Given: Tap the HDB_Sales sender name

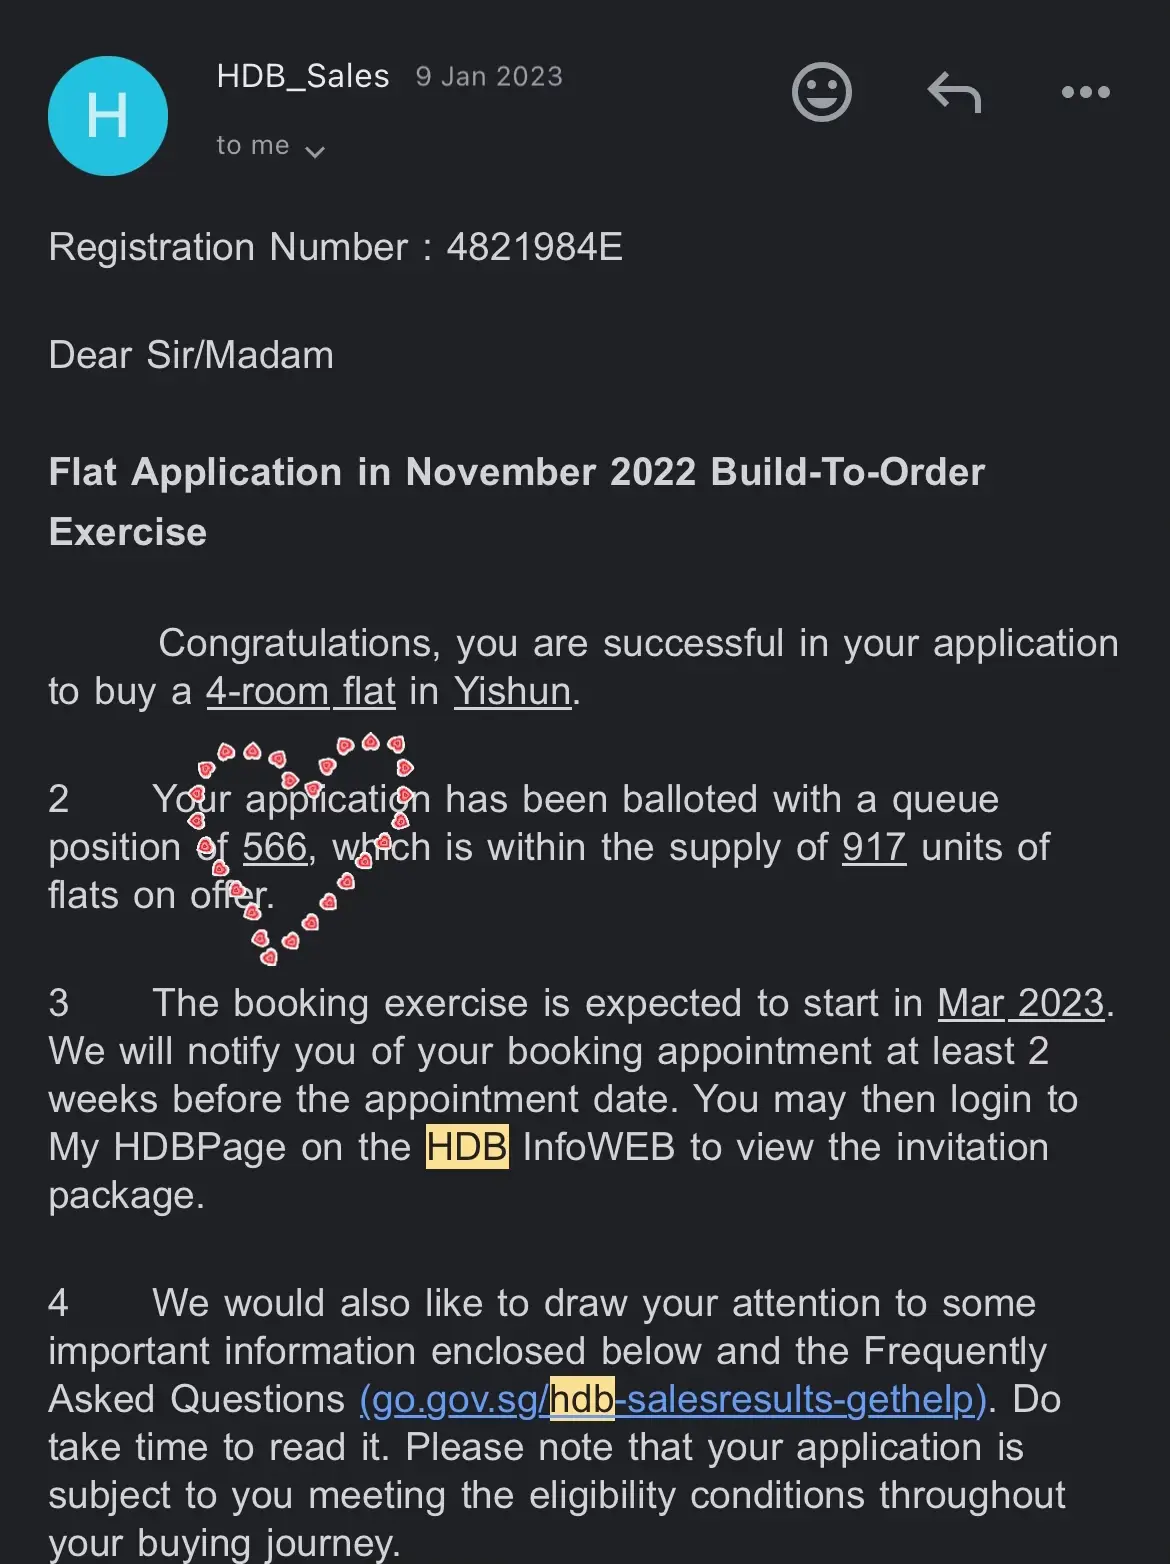Looking at the screenshot, I should (303, 76).
